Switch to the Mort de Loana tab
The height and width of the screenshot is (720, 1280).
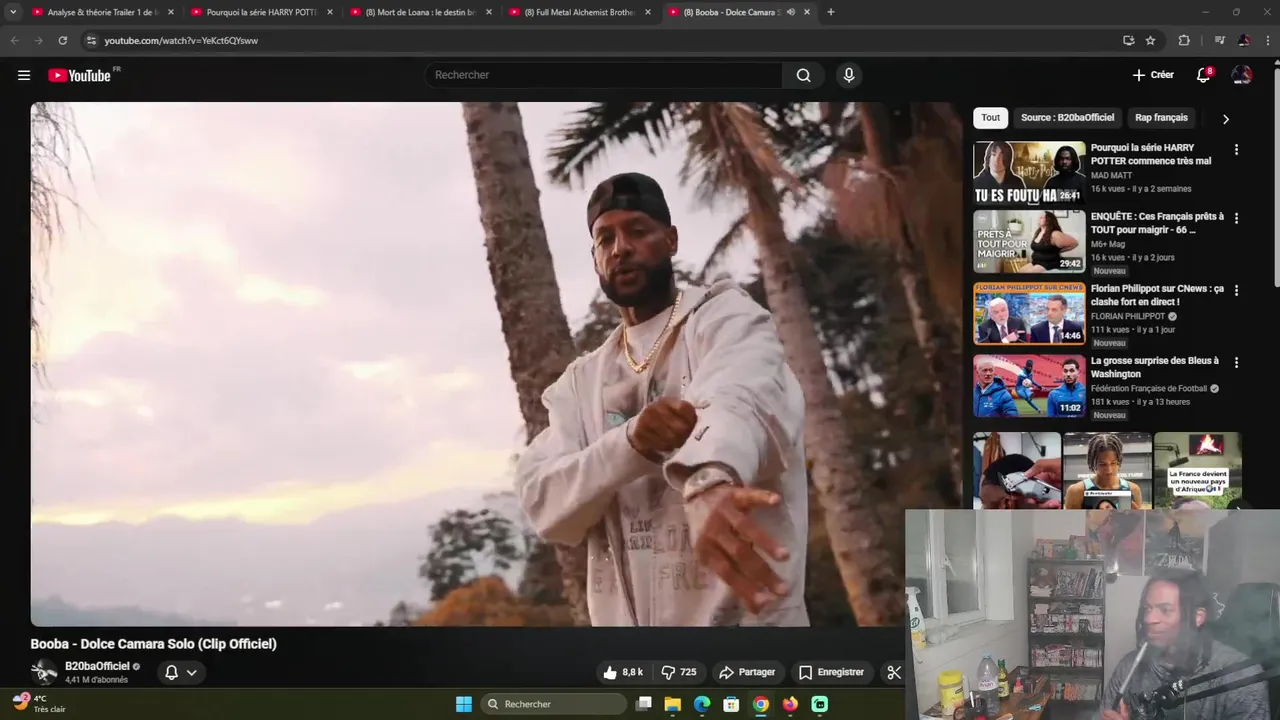click(421, 12)
